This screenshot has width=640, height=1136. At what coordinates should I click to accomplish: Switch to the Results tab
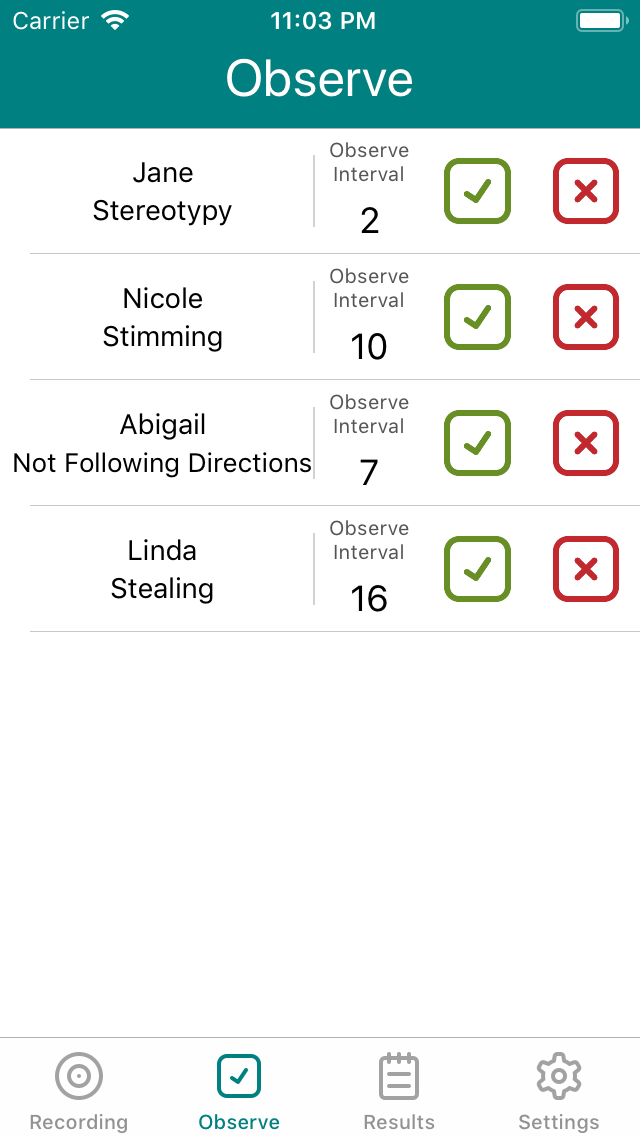click(399, 1092)
